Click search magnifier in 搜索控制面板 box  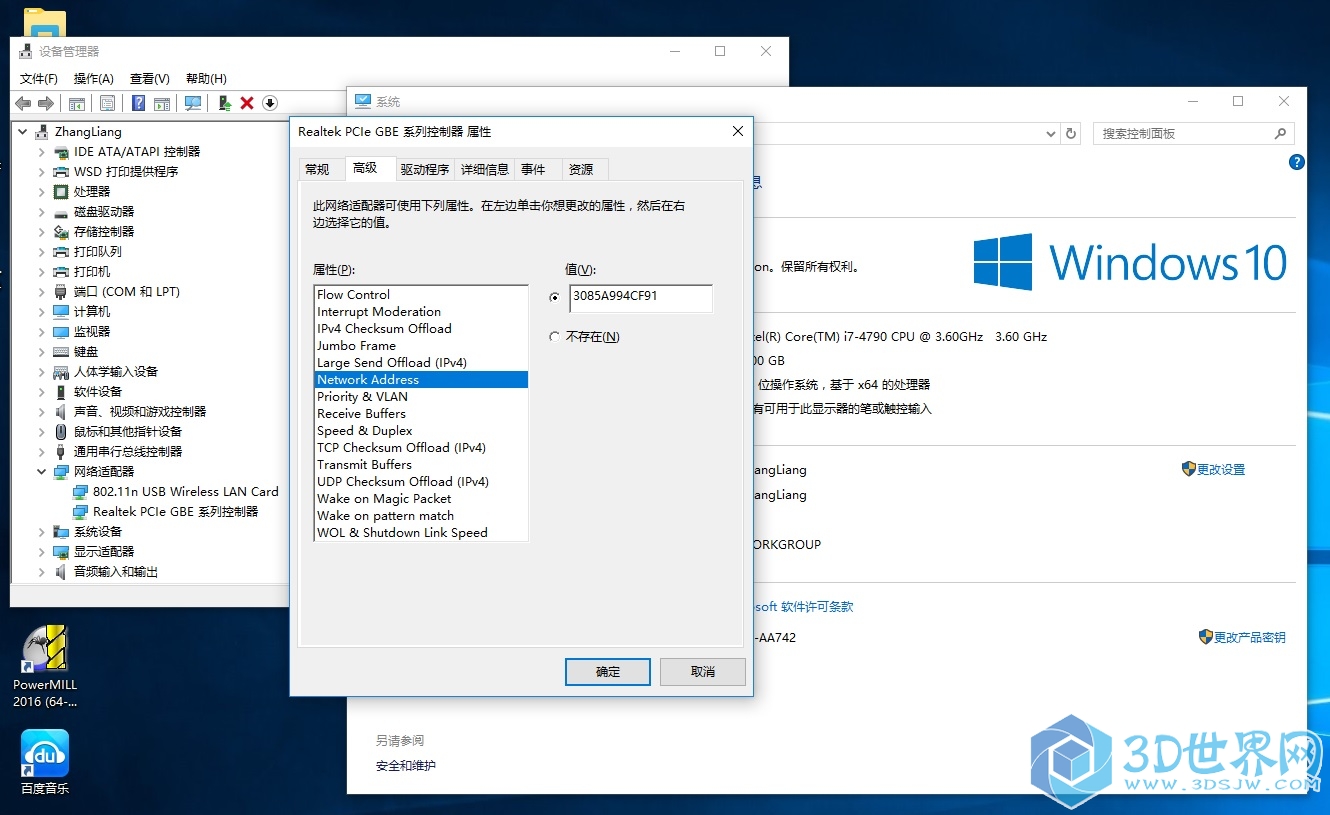(x=1280, y=133)
